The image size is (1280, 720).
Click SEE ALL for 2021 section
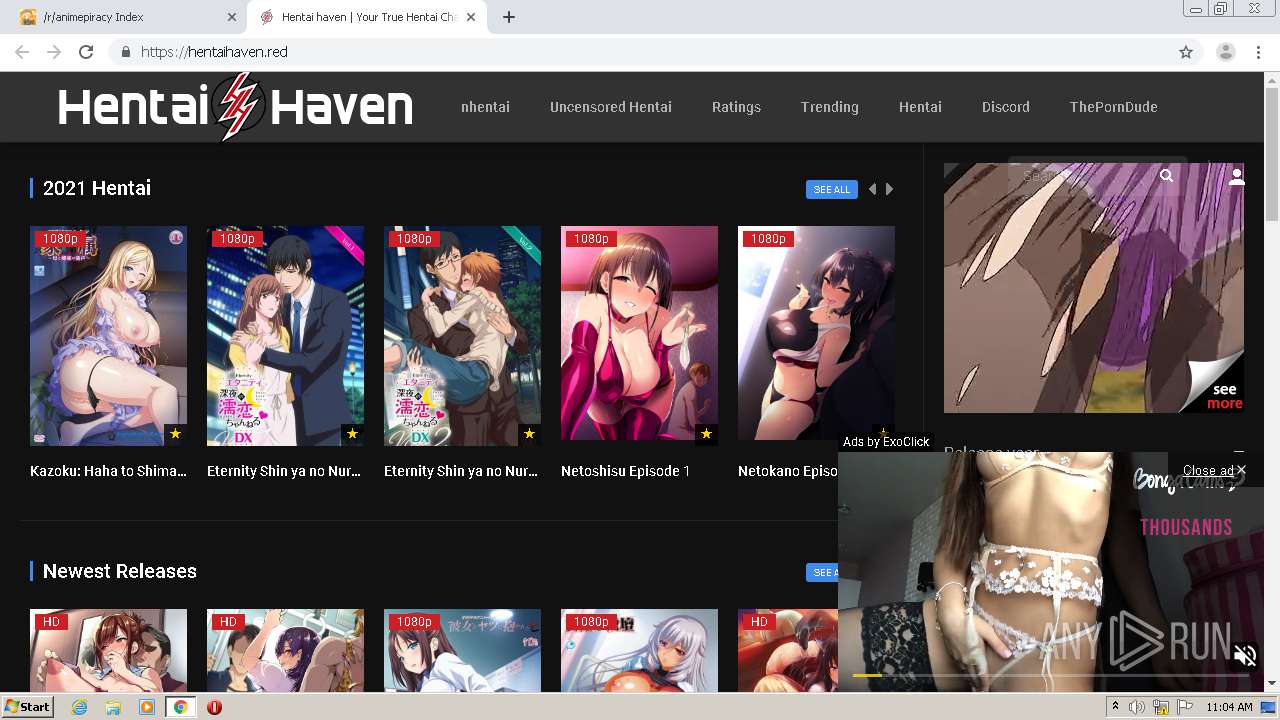(x=832, y=189)
